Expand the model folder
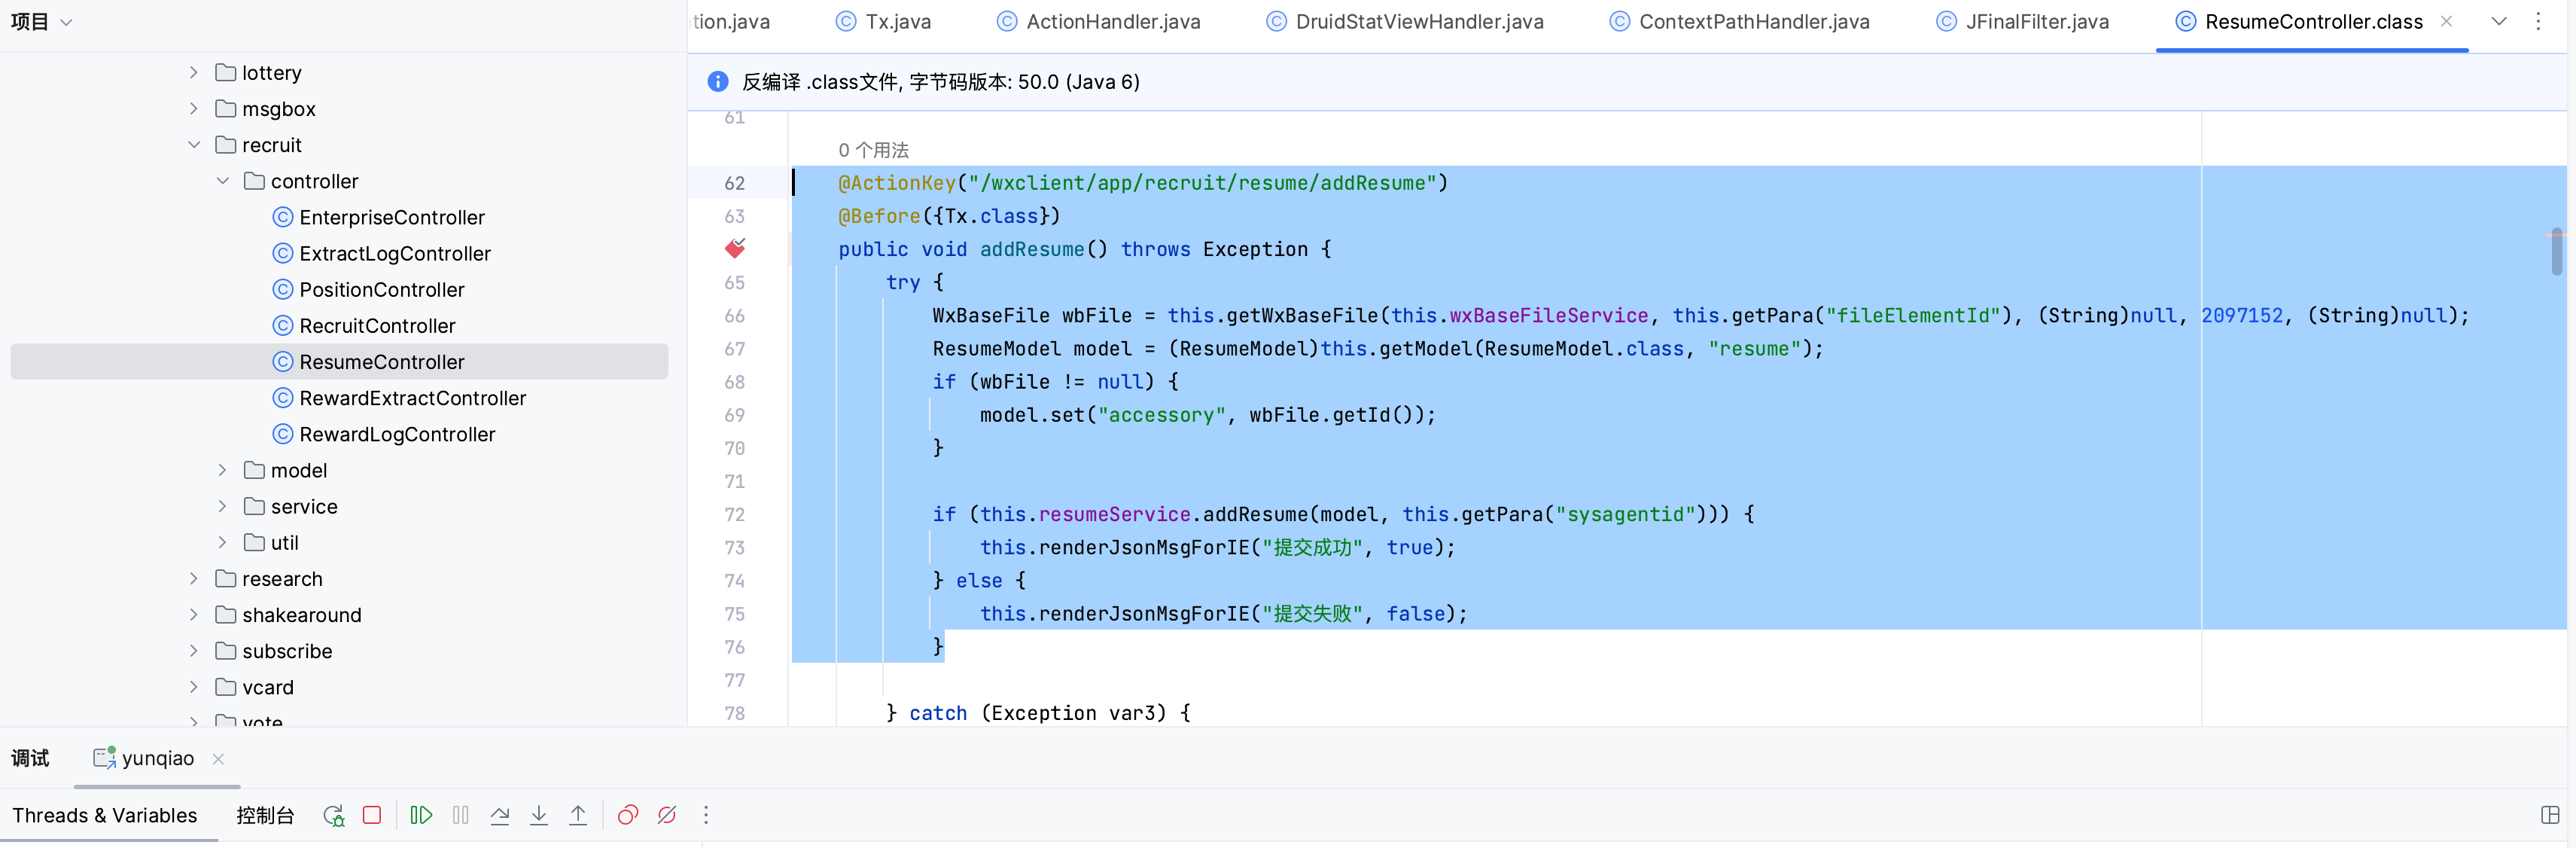Viewport: 2576px width, 848px height. [223, 471]
